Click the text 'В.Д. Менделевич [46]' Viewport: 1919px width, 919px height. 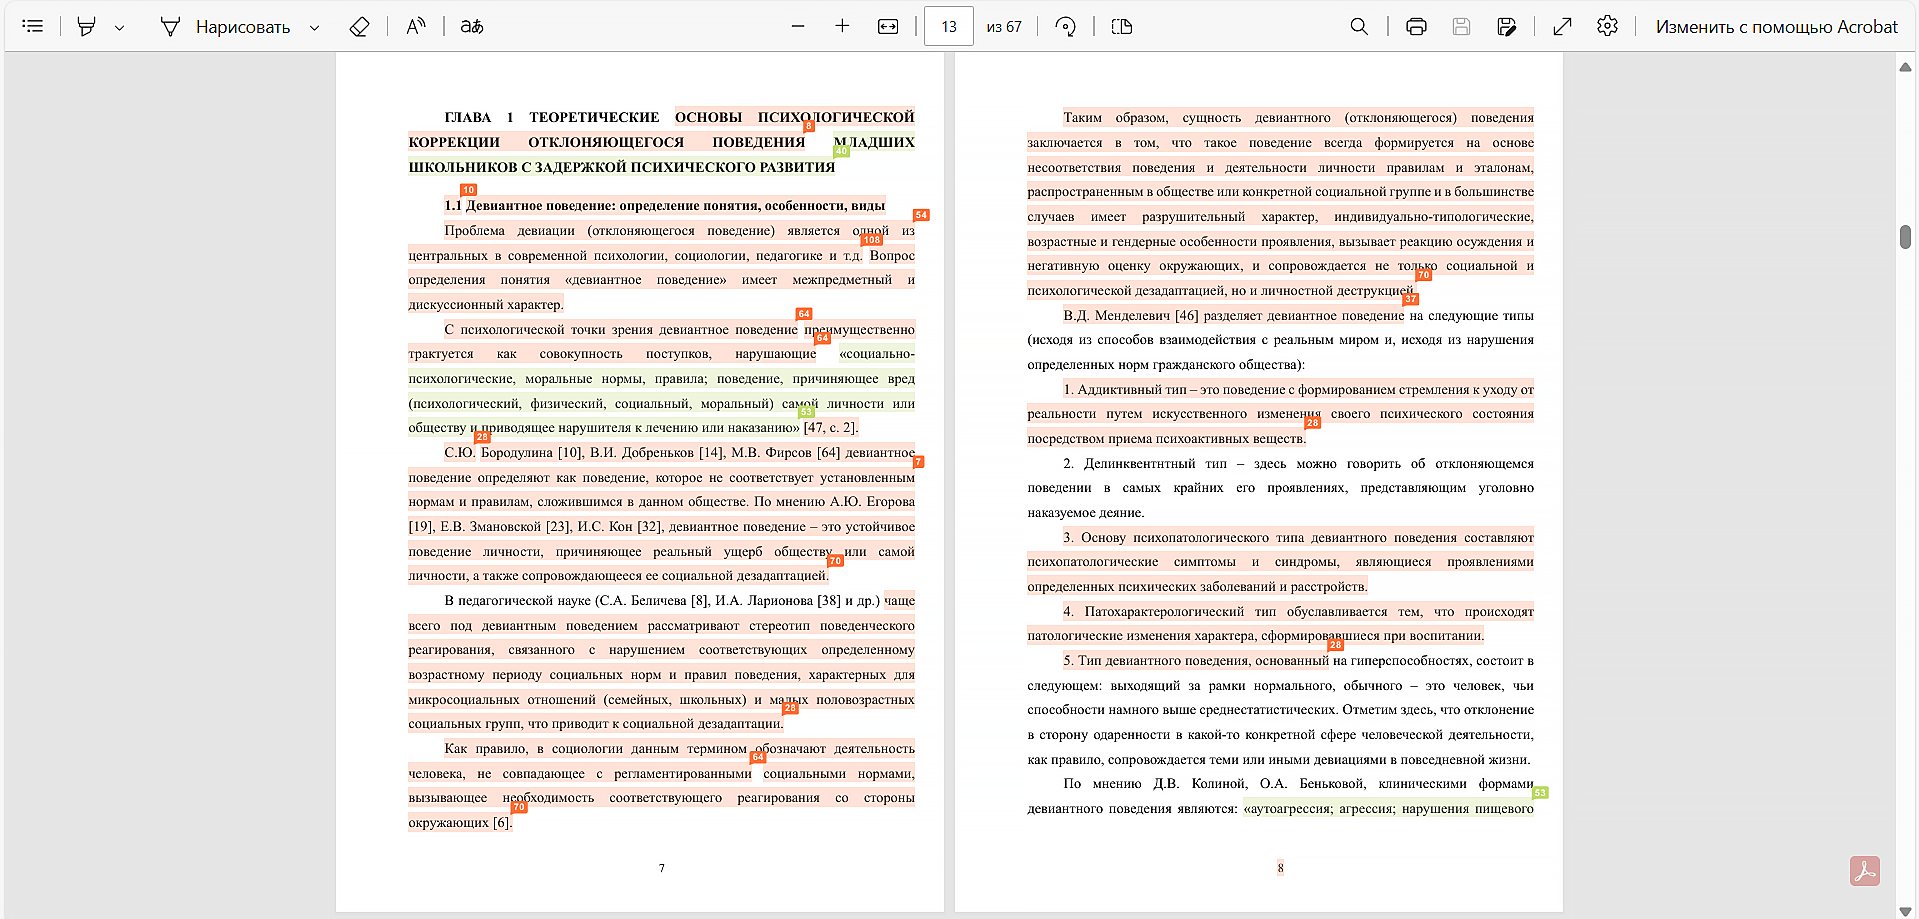pyautogui.click(x=1130, y=316)
